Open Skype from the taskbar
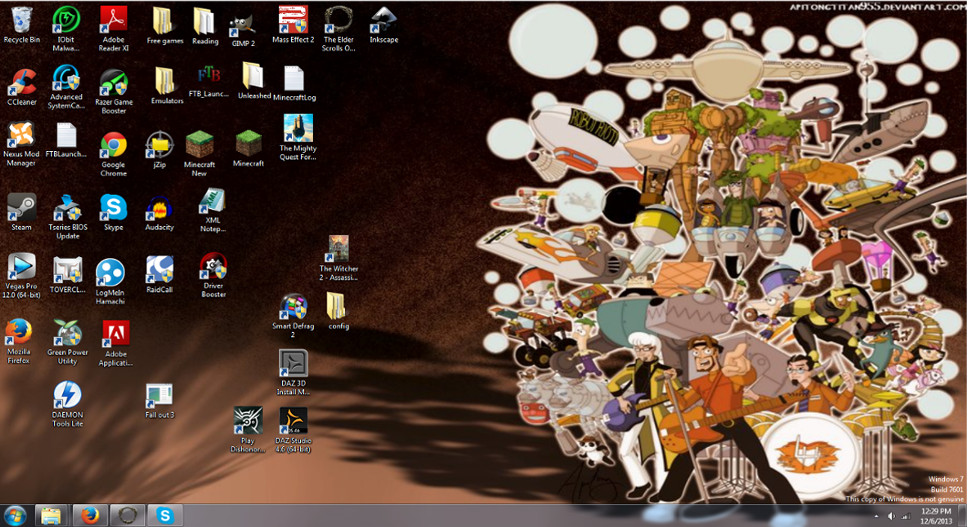The image size is (968, 527). click(164, 515)
